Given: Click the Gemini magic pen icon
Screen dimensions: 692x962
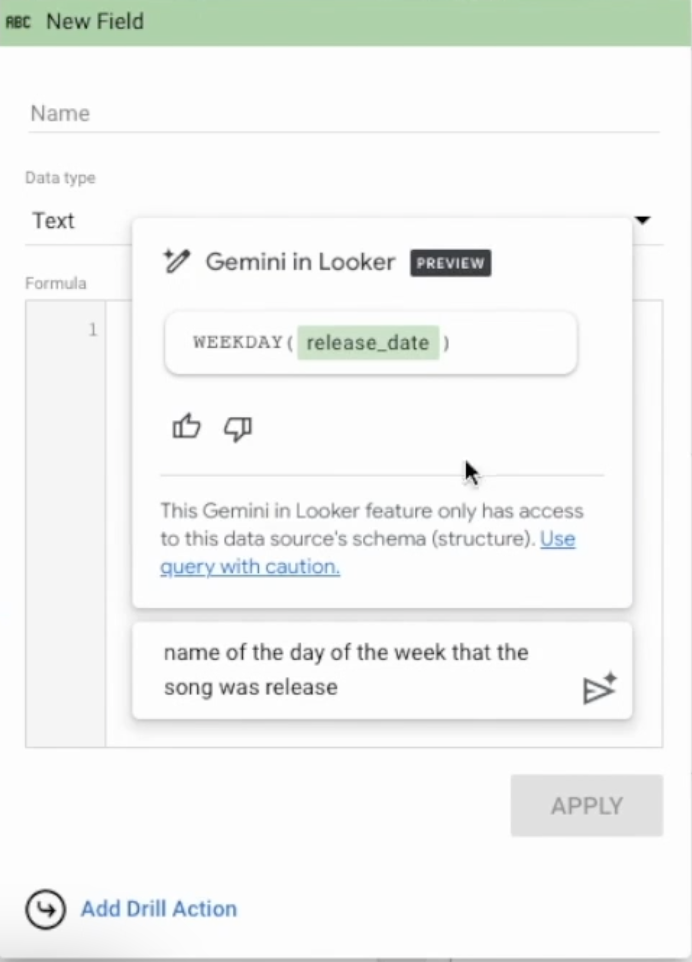Looking at the screenshot, I should [x=177, y=262].
